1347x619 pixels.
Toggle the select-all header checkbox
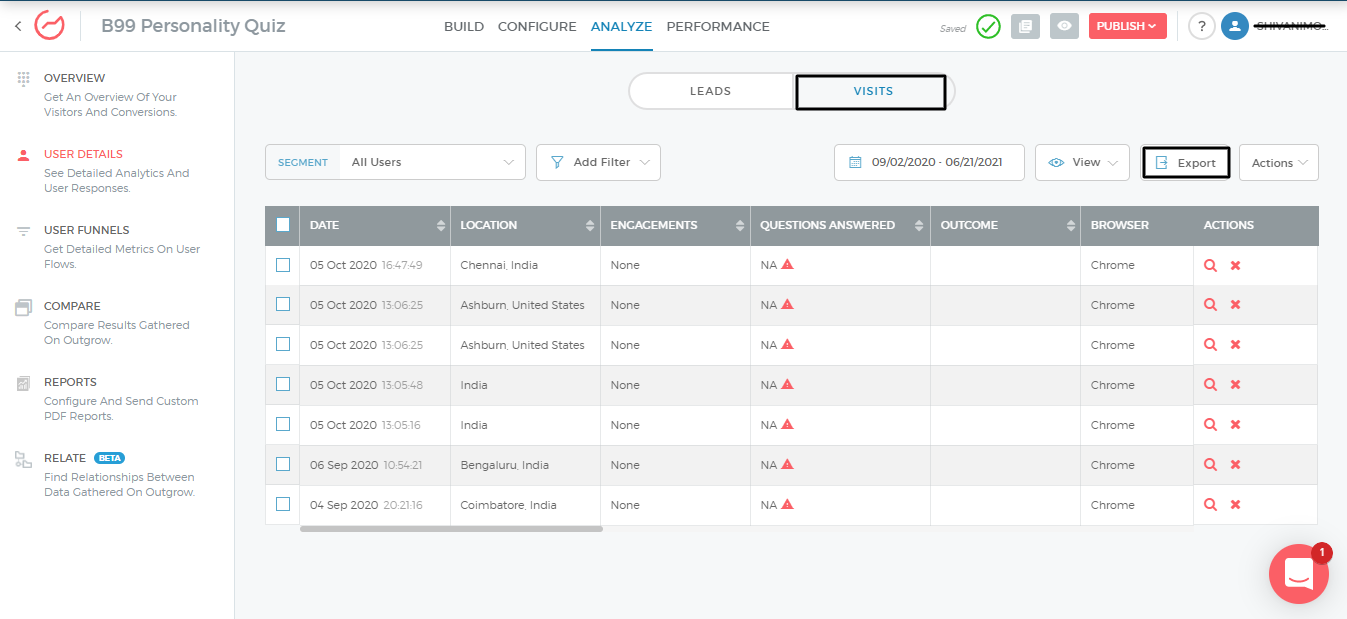pos(283,225)
